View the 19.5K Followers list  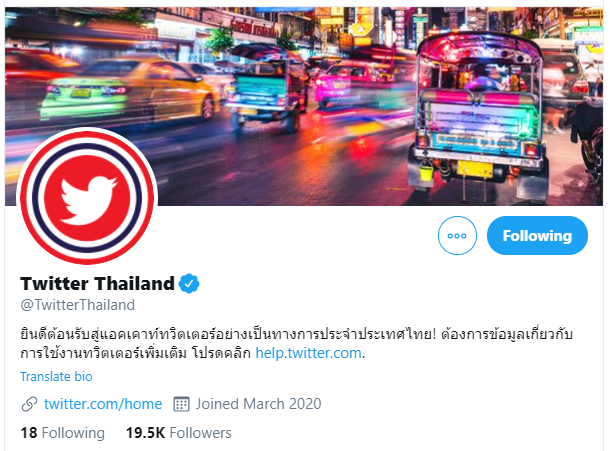click(179, 433)
